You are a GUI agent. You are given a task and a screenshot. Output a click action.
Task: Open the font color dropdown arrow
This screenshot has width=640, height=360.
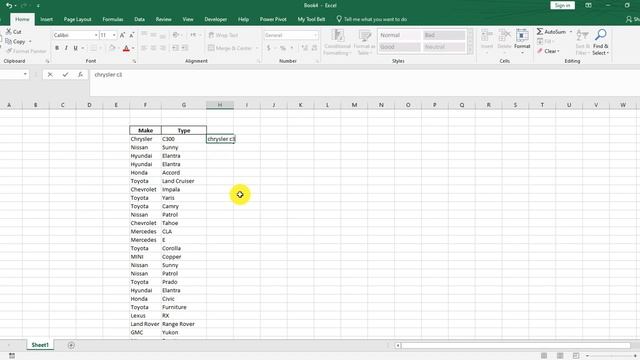coord(133,48)
